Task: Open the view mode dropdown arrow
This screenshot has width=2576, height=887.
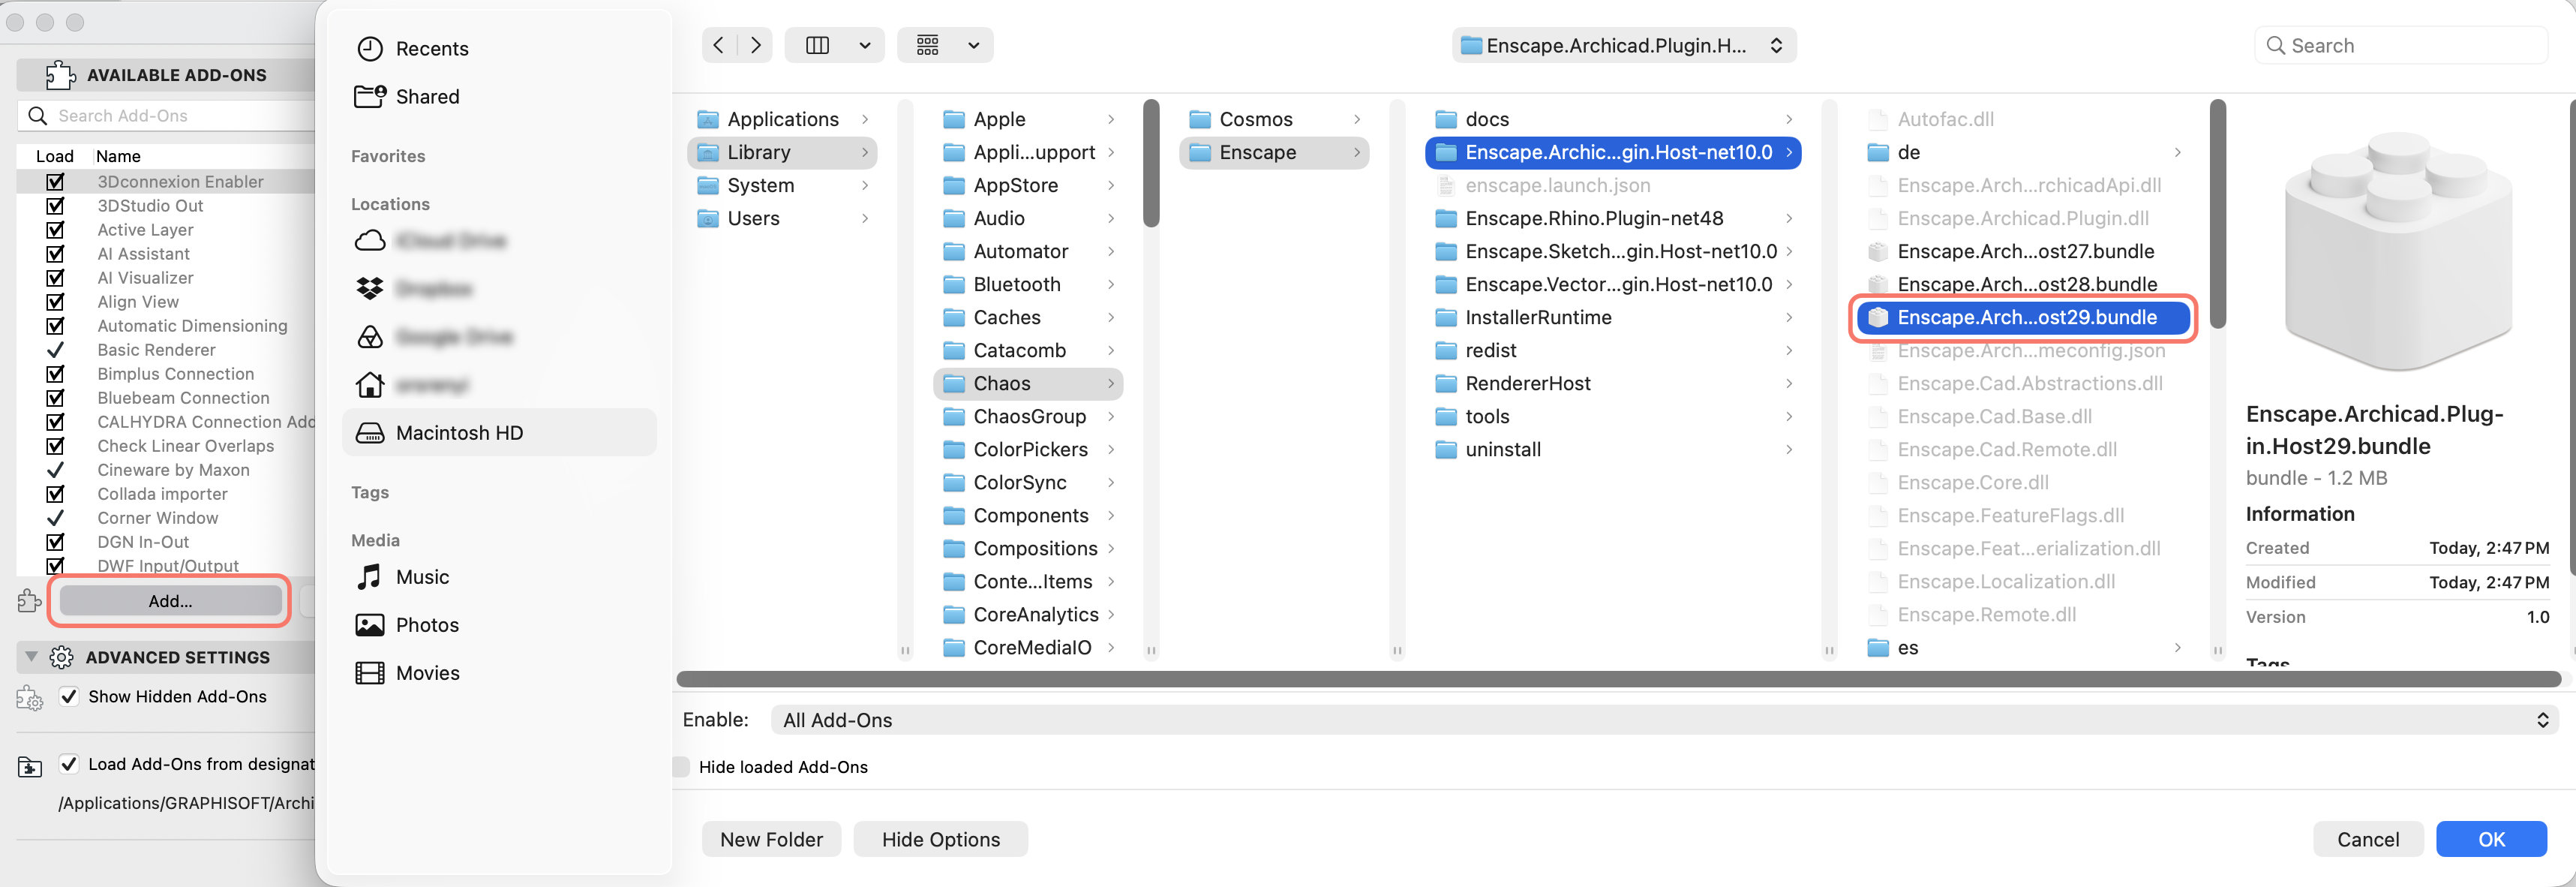Action: click(865, 45)
